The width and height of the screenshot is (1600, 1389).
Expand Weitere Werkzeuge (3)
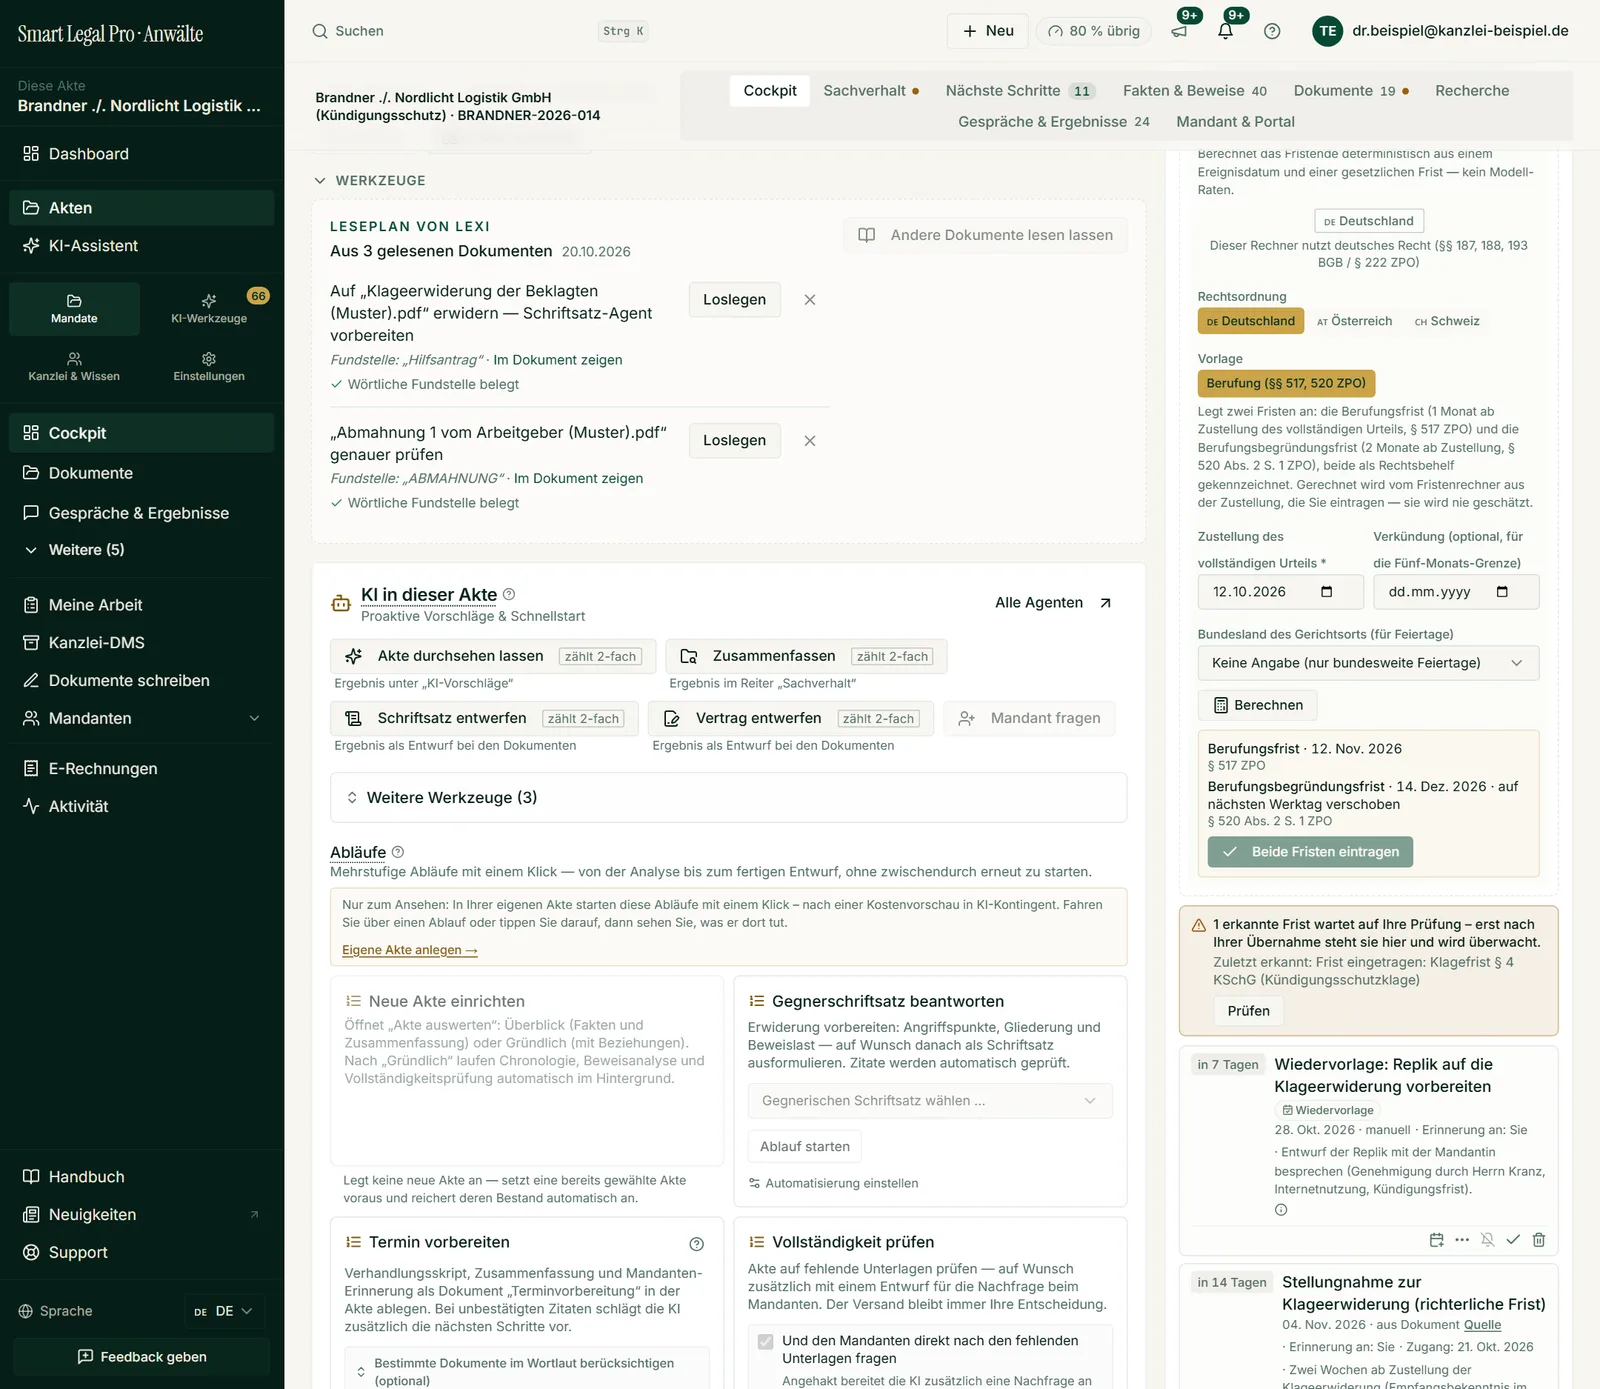728,798
